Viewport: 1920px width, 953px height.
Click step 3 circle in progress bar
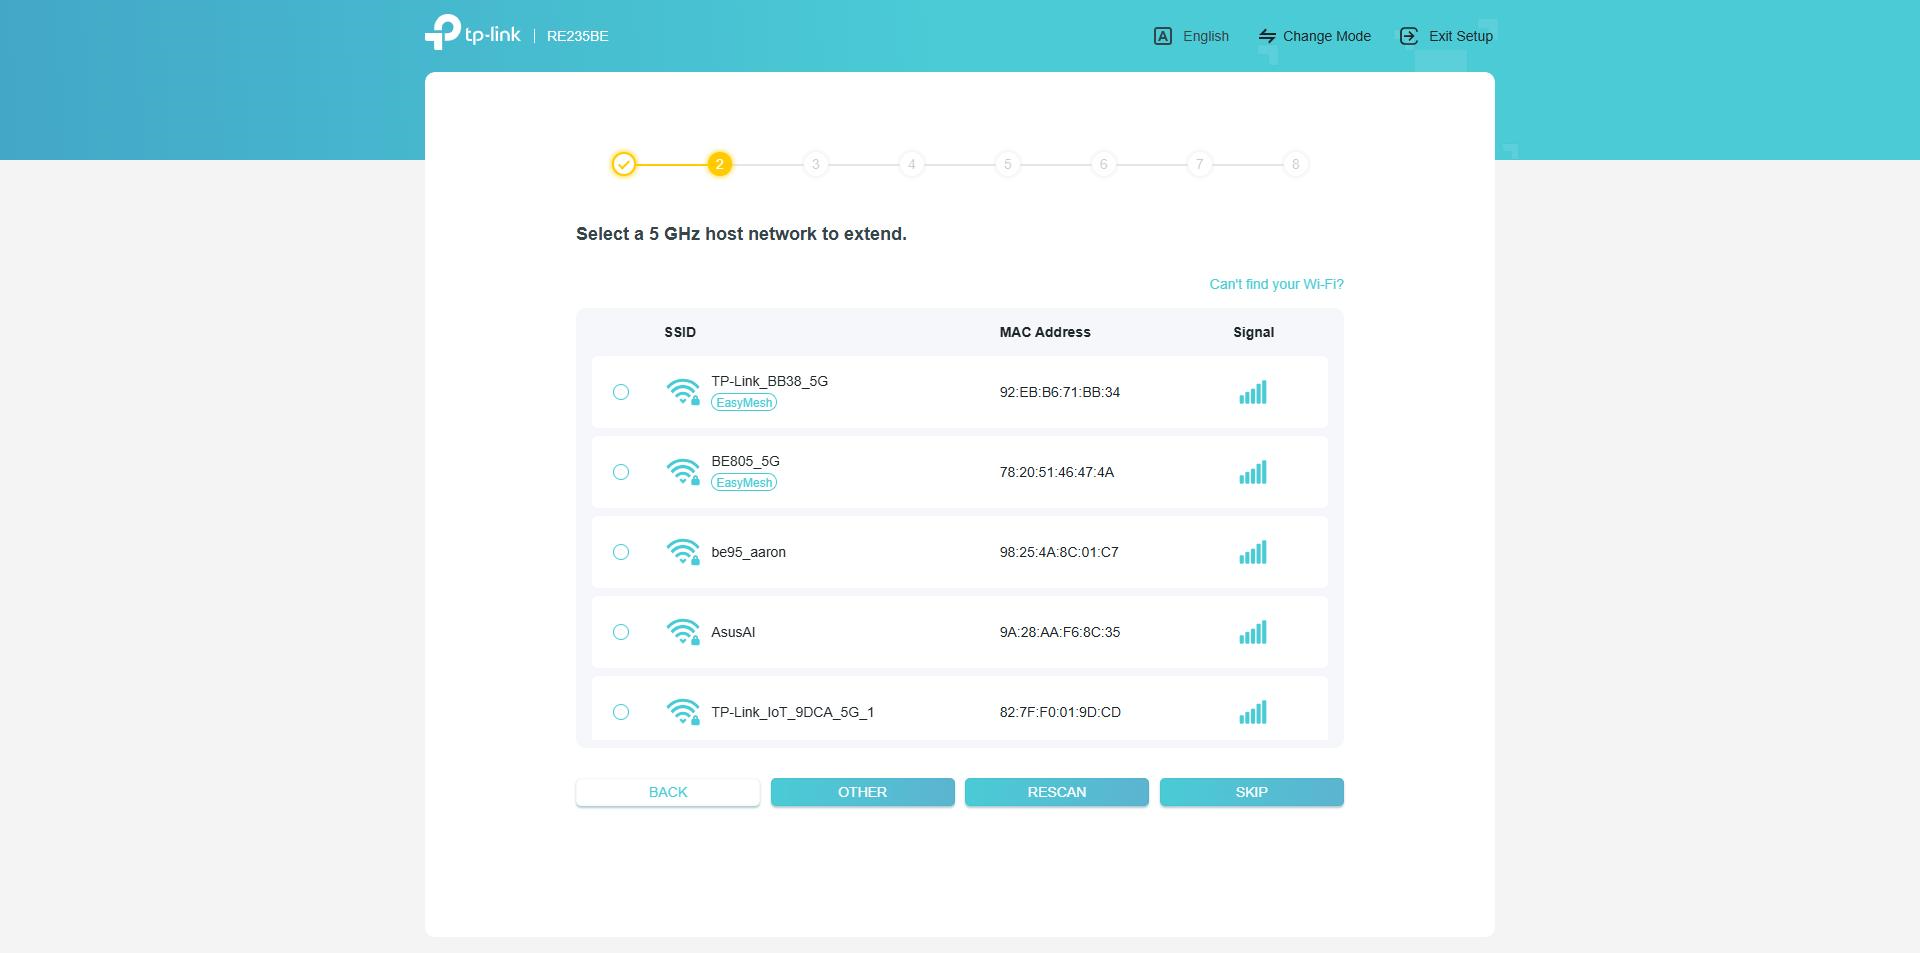pos(815,164)
